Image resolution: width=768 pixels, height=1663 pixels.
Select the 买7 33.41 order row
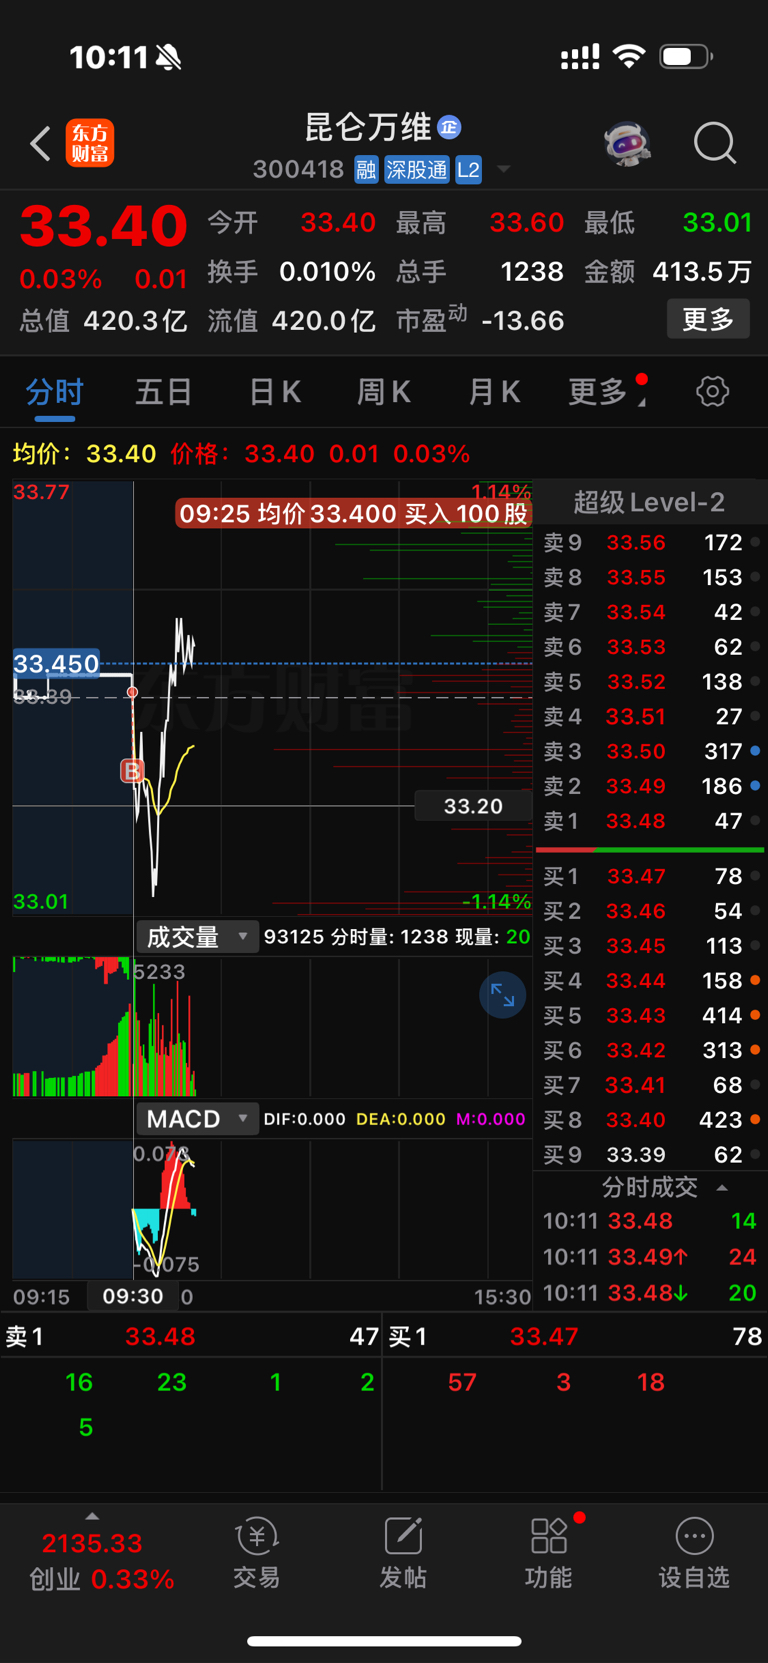pyautogui.click(x=650, y=1085)
